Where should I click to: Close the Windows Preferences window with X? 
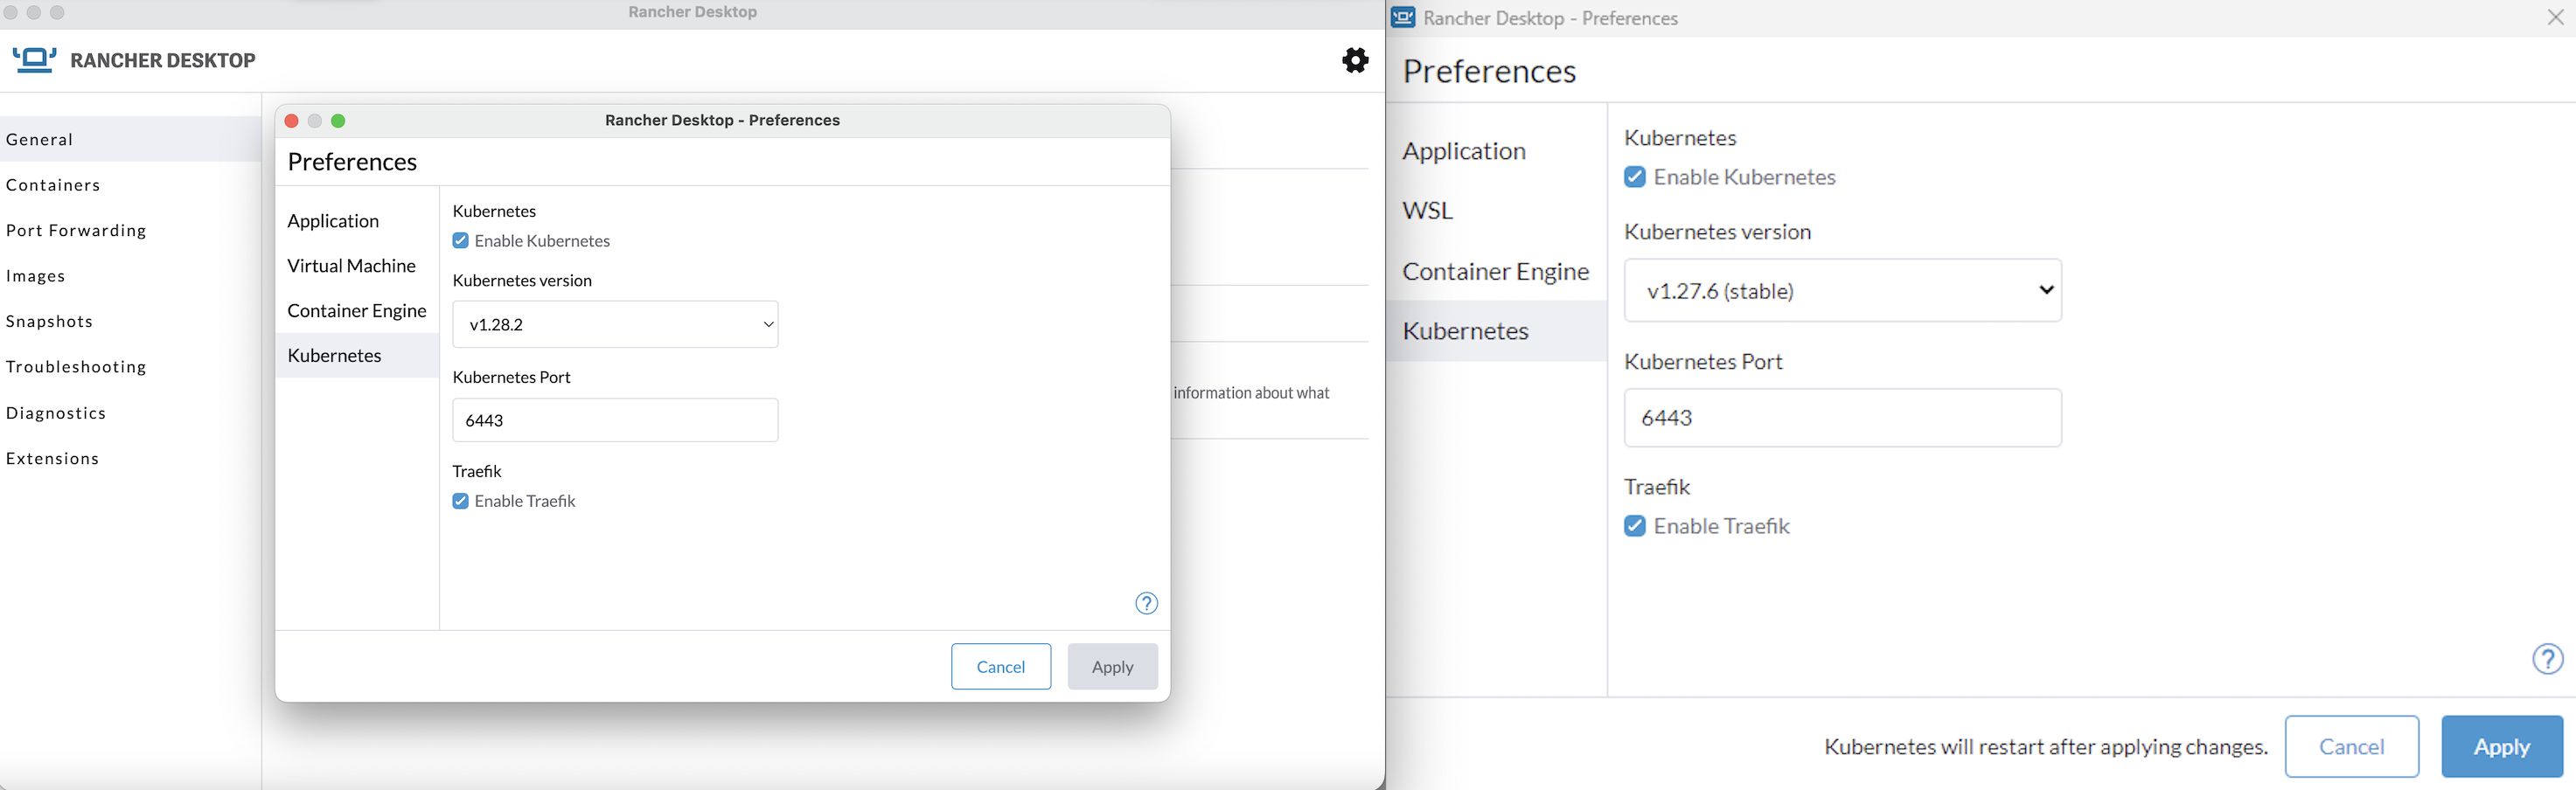tap(2555, 18)
